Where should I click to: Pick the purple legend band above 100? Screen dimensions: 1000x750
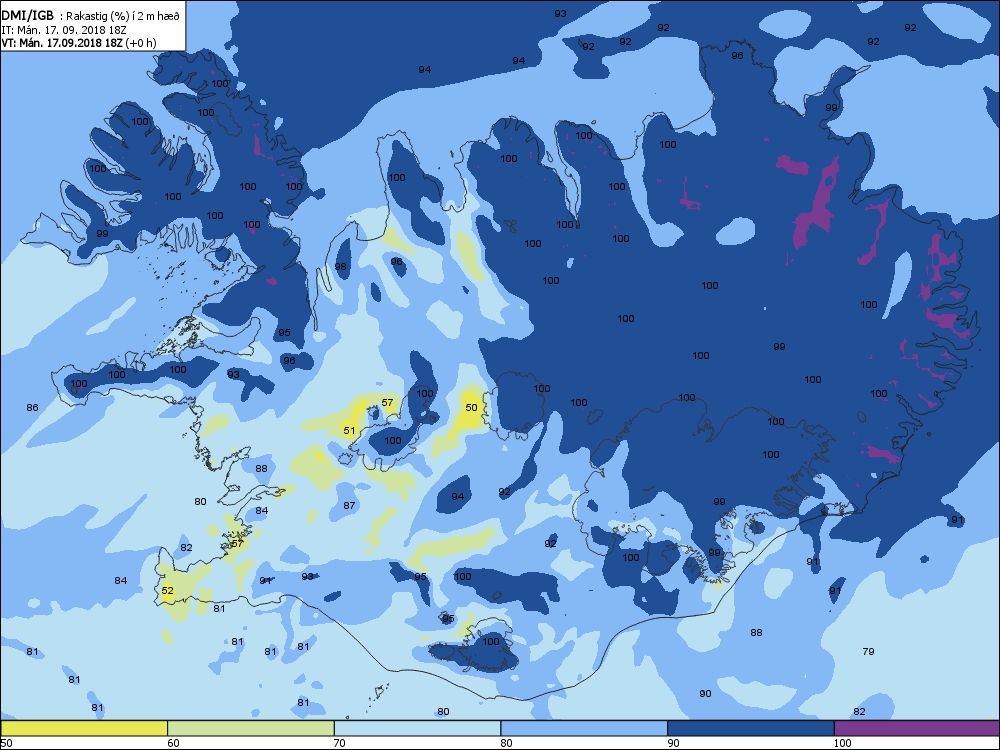point(916,728)
